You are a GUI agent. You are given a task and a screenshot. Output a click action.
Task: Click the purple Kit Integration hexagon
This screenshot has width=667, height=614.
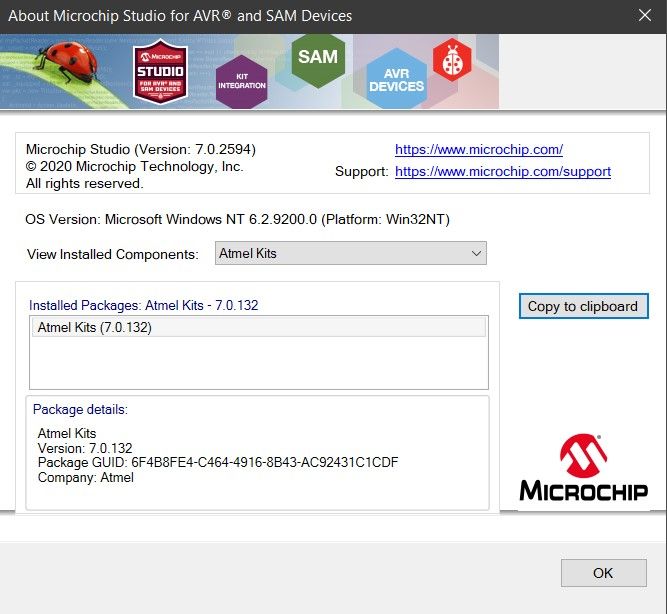coord(242,81)
